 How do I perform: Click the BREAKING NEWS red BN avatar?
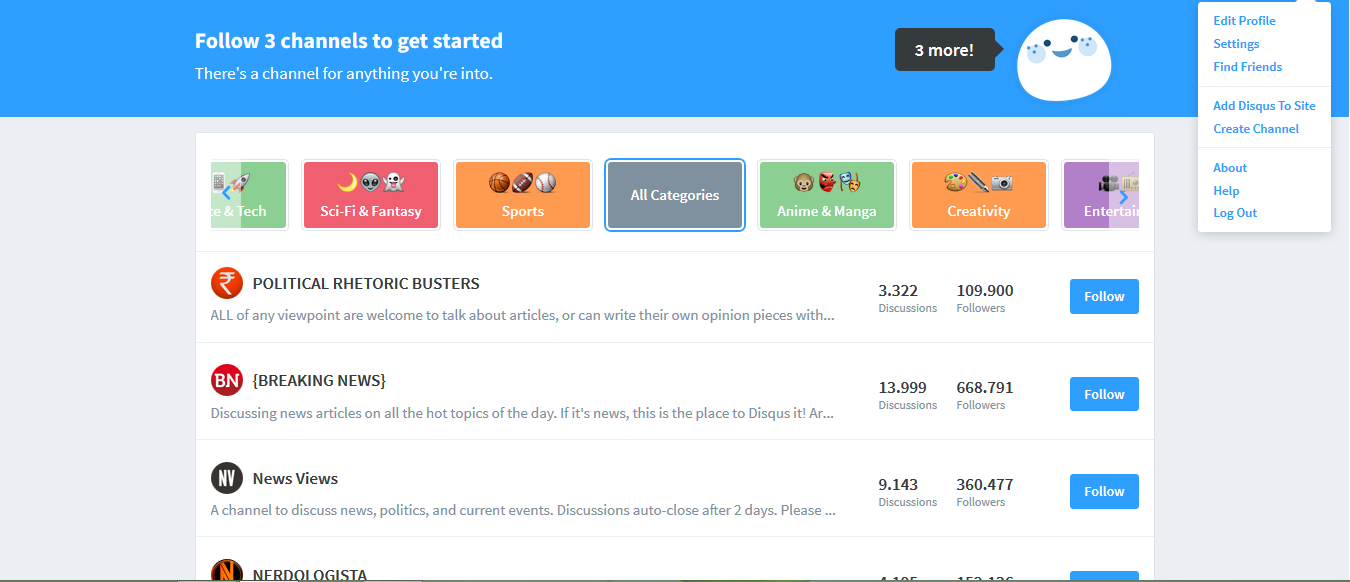point(227,380)
